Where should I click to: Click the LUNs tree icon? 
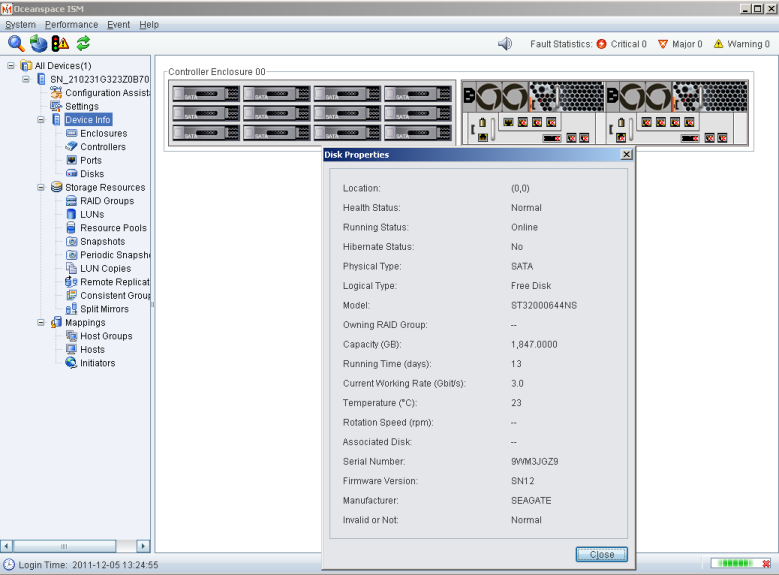click(72, 214)
